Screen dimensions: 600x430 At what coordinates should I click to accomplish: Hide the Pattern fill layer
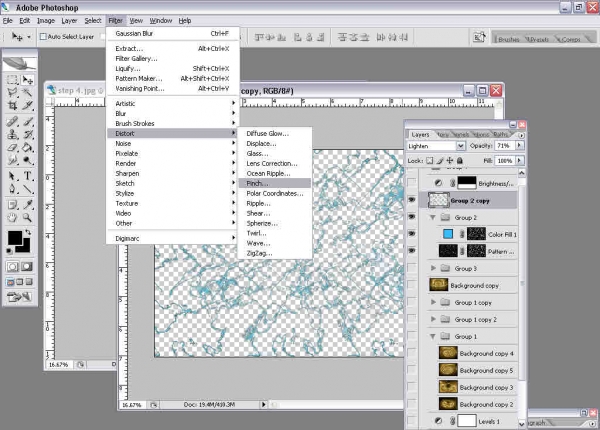(412, 251)
